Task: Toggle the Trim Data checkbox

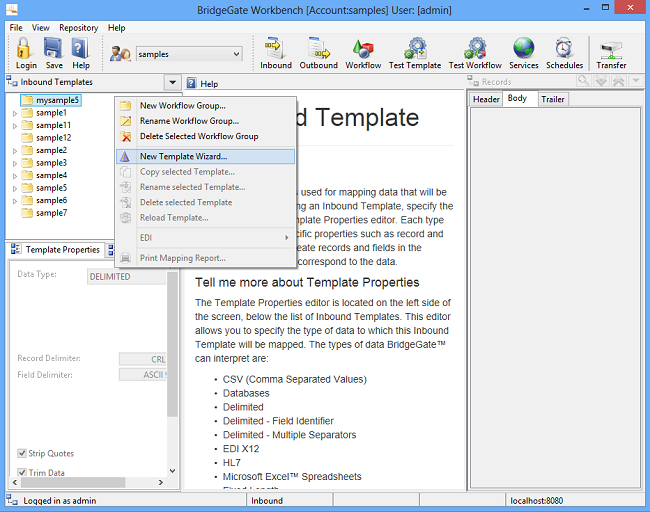Action: coord(22,472)
